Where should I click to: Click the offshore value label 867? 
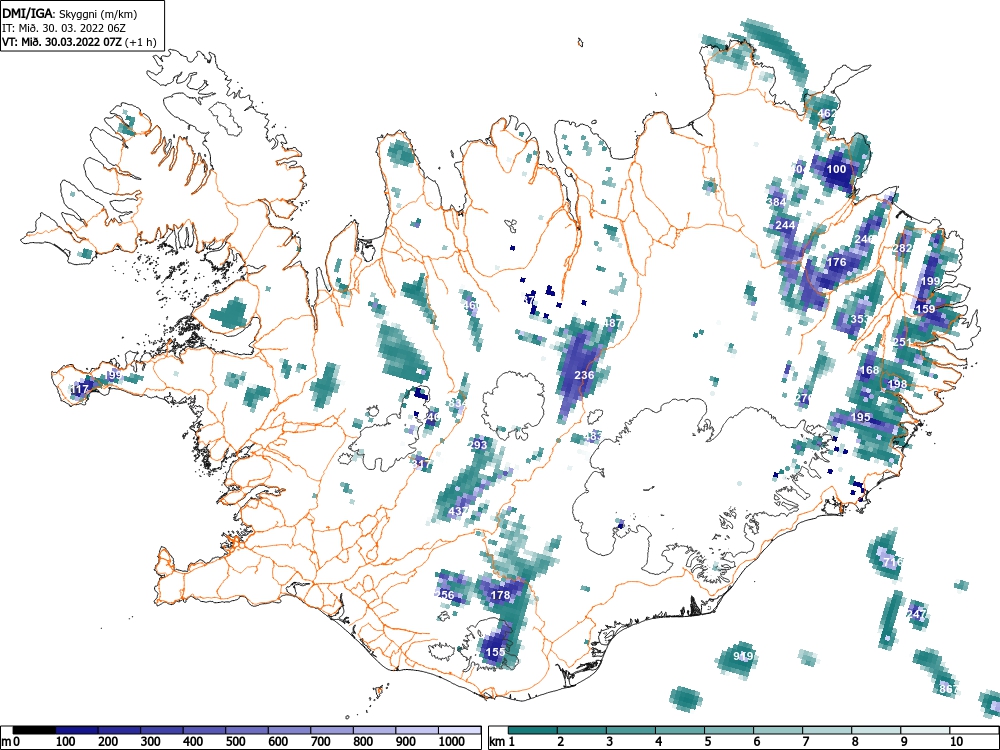pos(948,689)
